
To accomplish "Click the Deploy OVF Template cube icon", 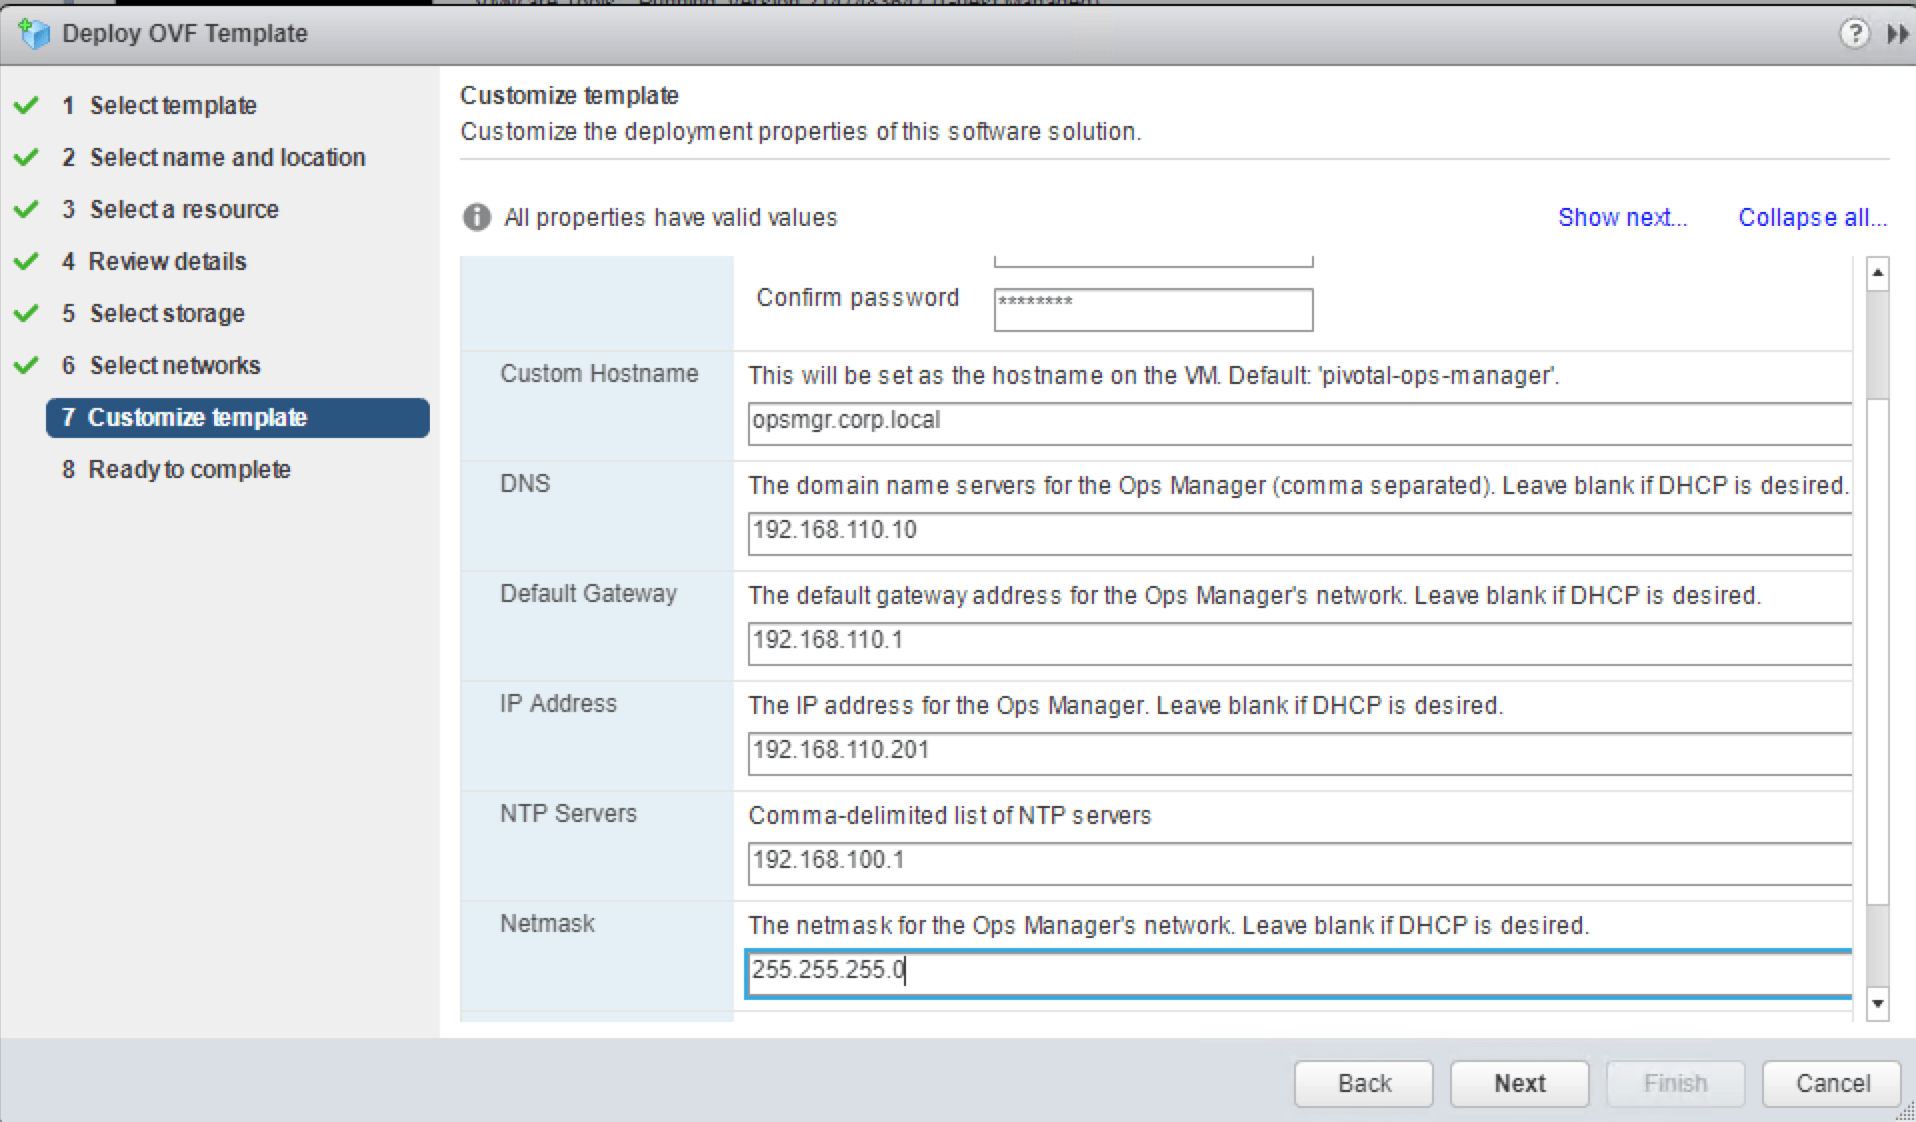I will (x=34, y=34).
